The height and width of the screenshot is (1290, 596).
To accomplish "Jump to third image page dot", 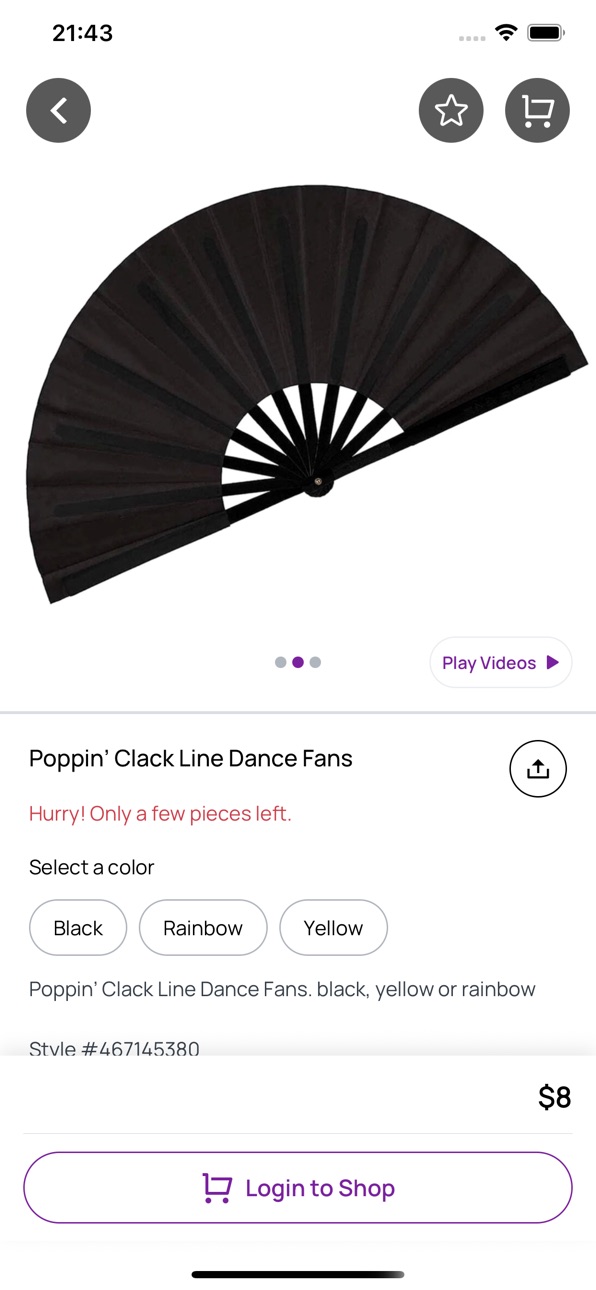I will click(315, 662).
